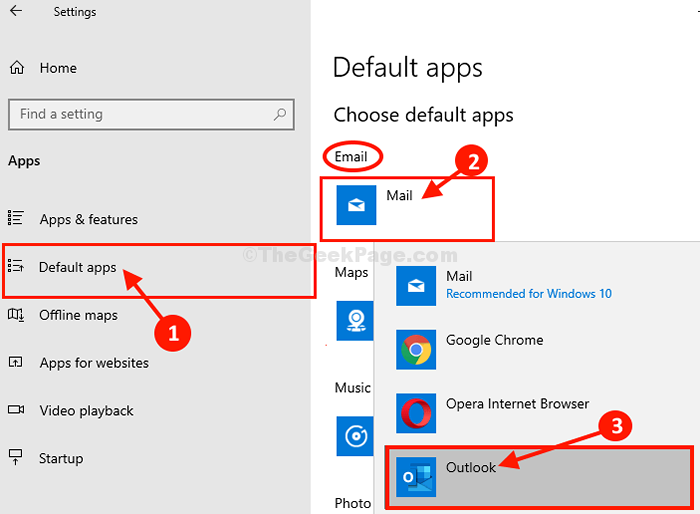Image resolution: width=700 pixels, height=514 pixels.
Task: Click the Groove Music app icon
Action: click(355, 436)
